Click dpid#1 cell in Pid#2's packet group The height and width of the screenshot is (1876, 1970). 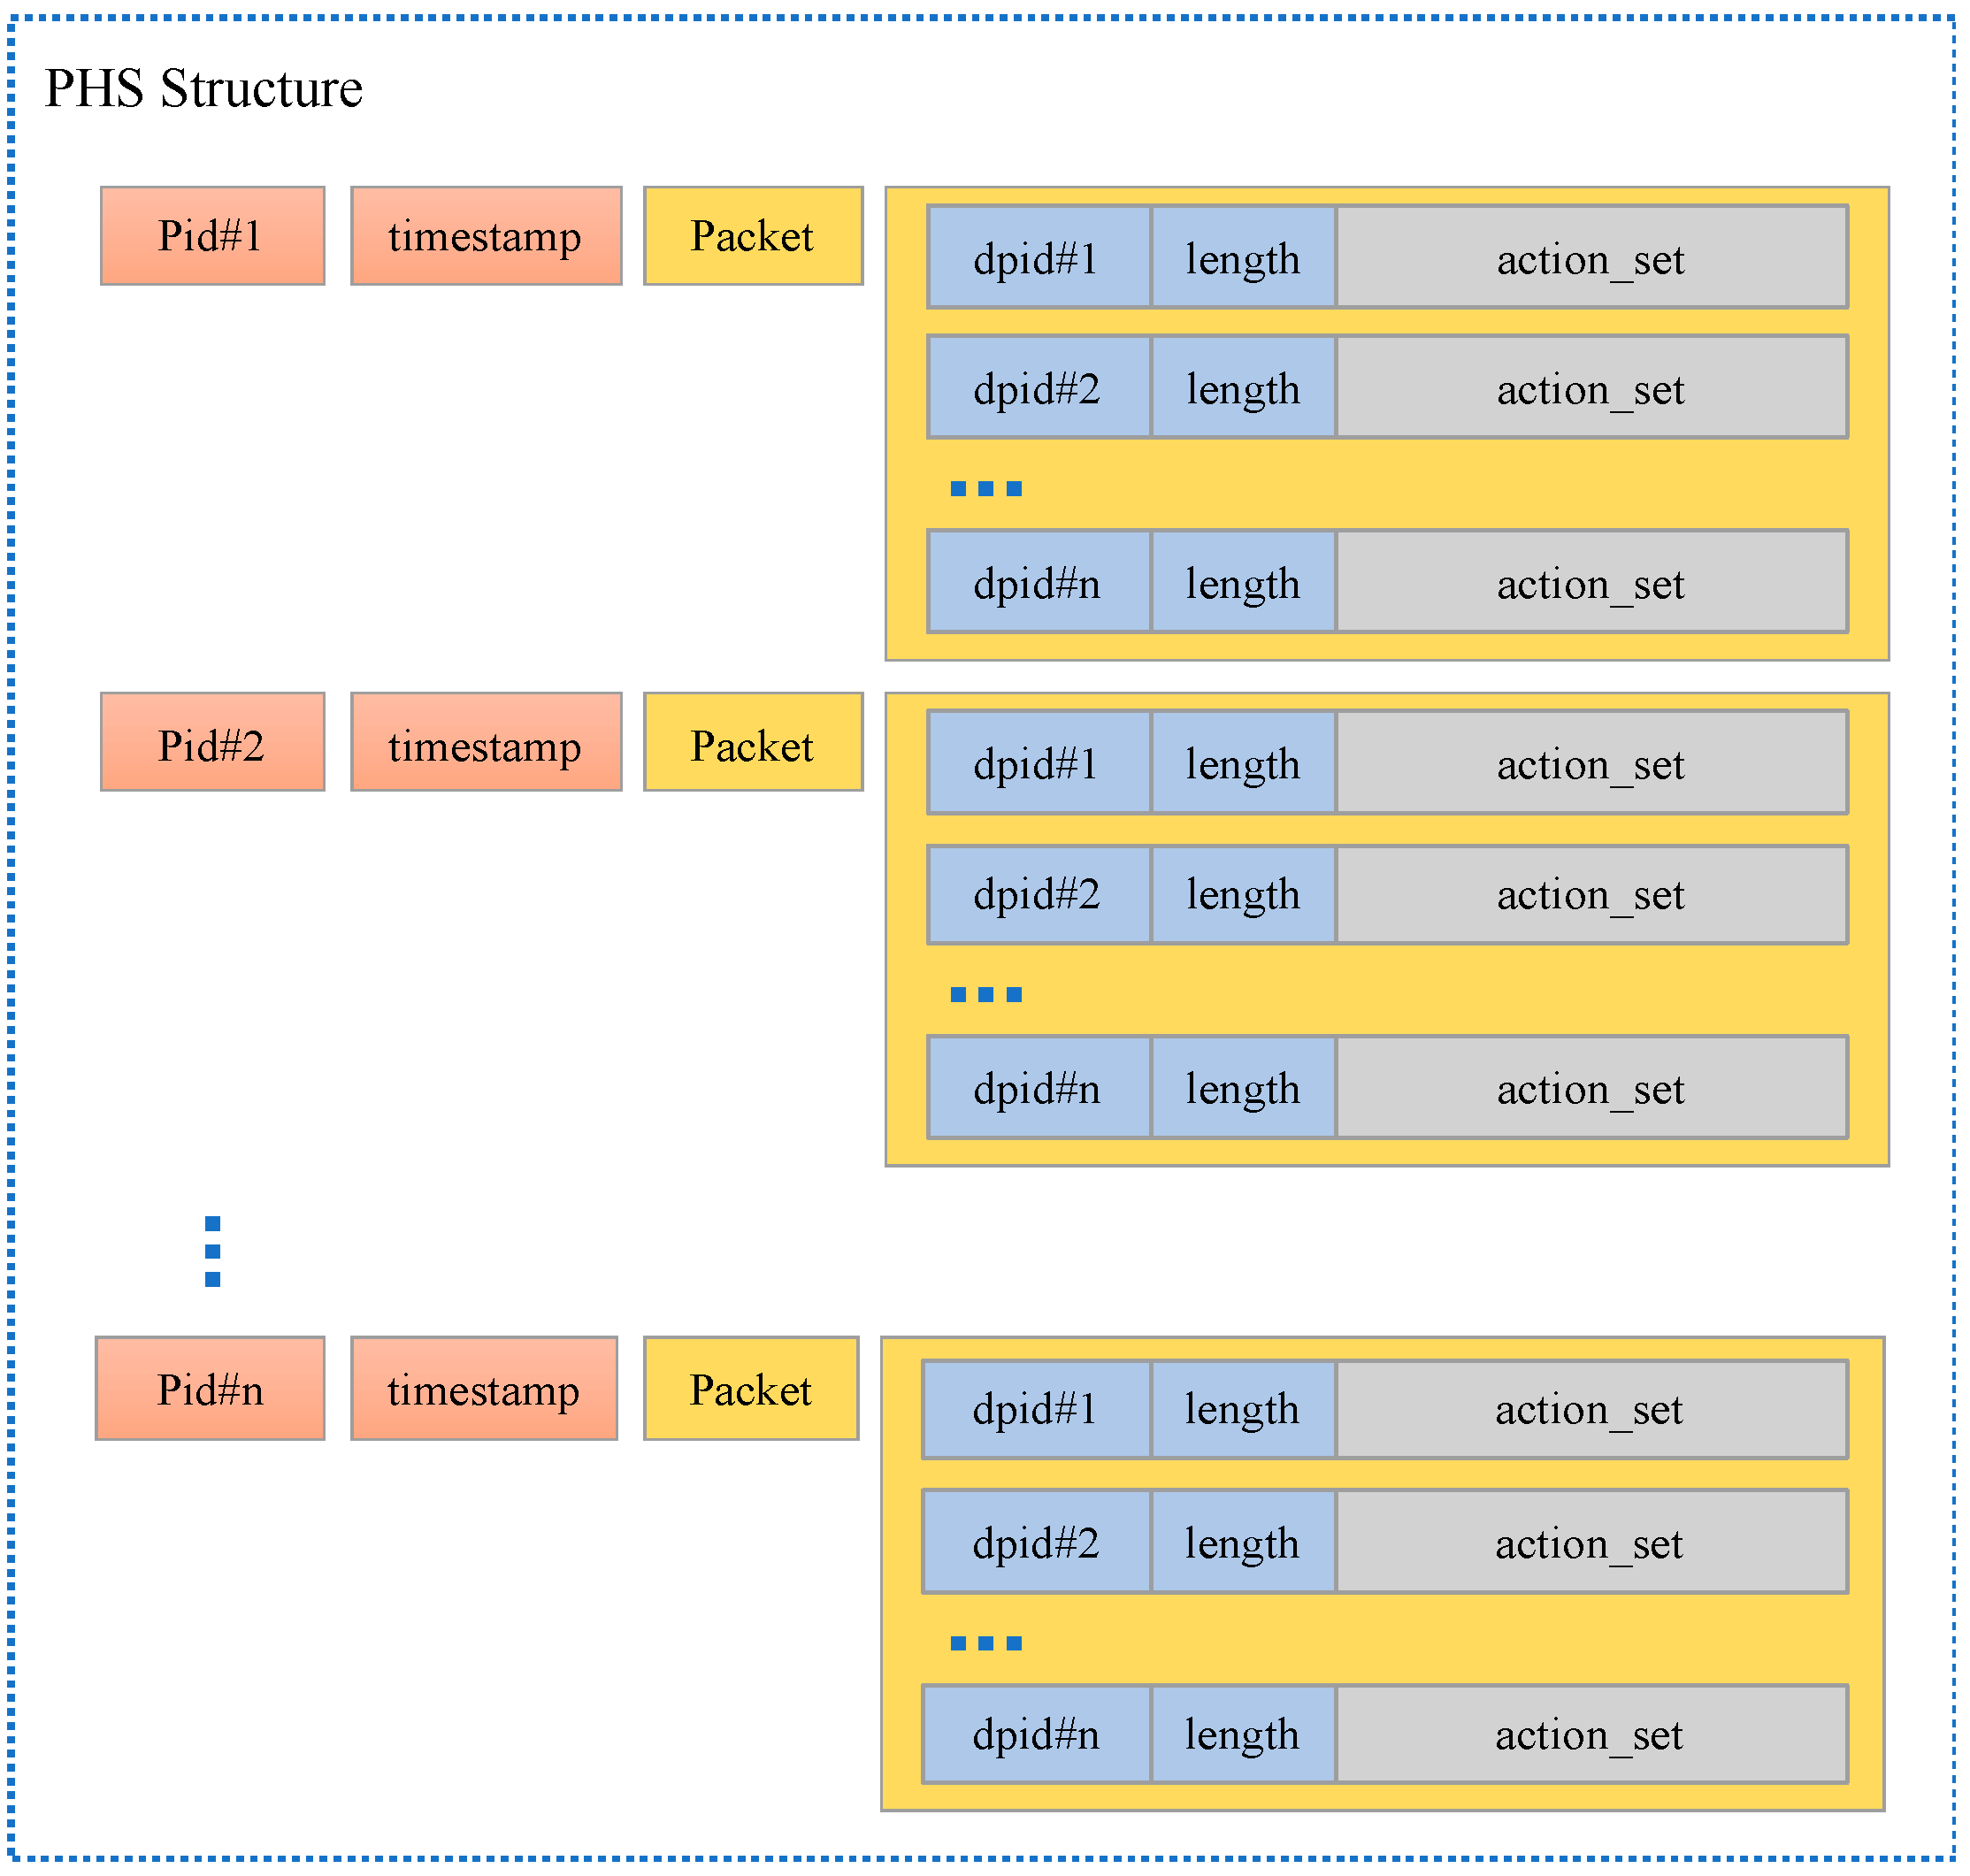pyautogui.click(x=1038, y=763)
